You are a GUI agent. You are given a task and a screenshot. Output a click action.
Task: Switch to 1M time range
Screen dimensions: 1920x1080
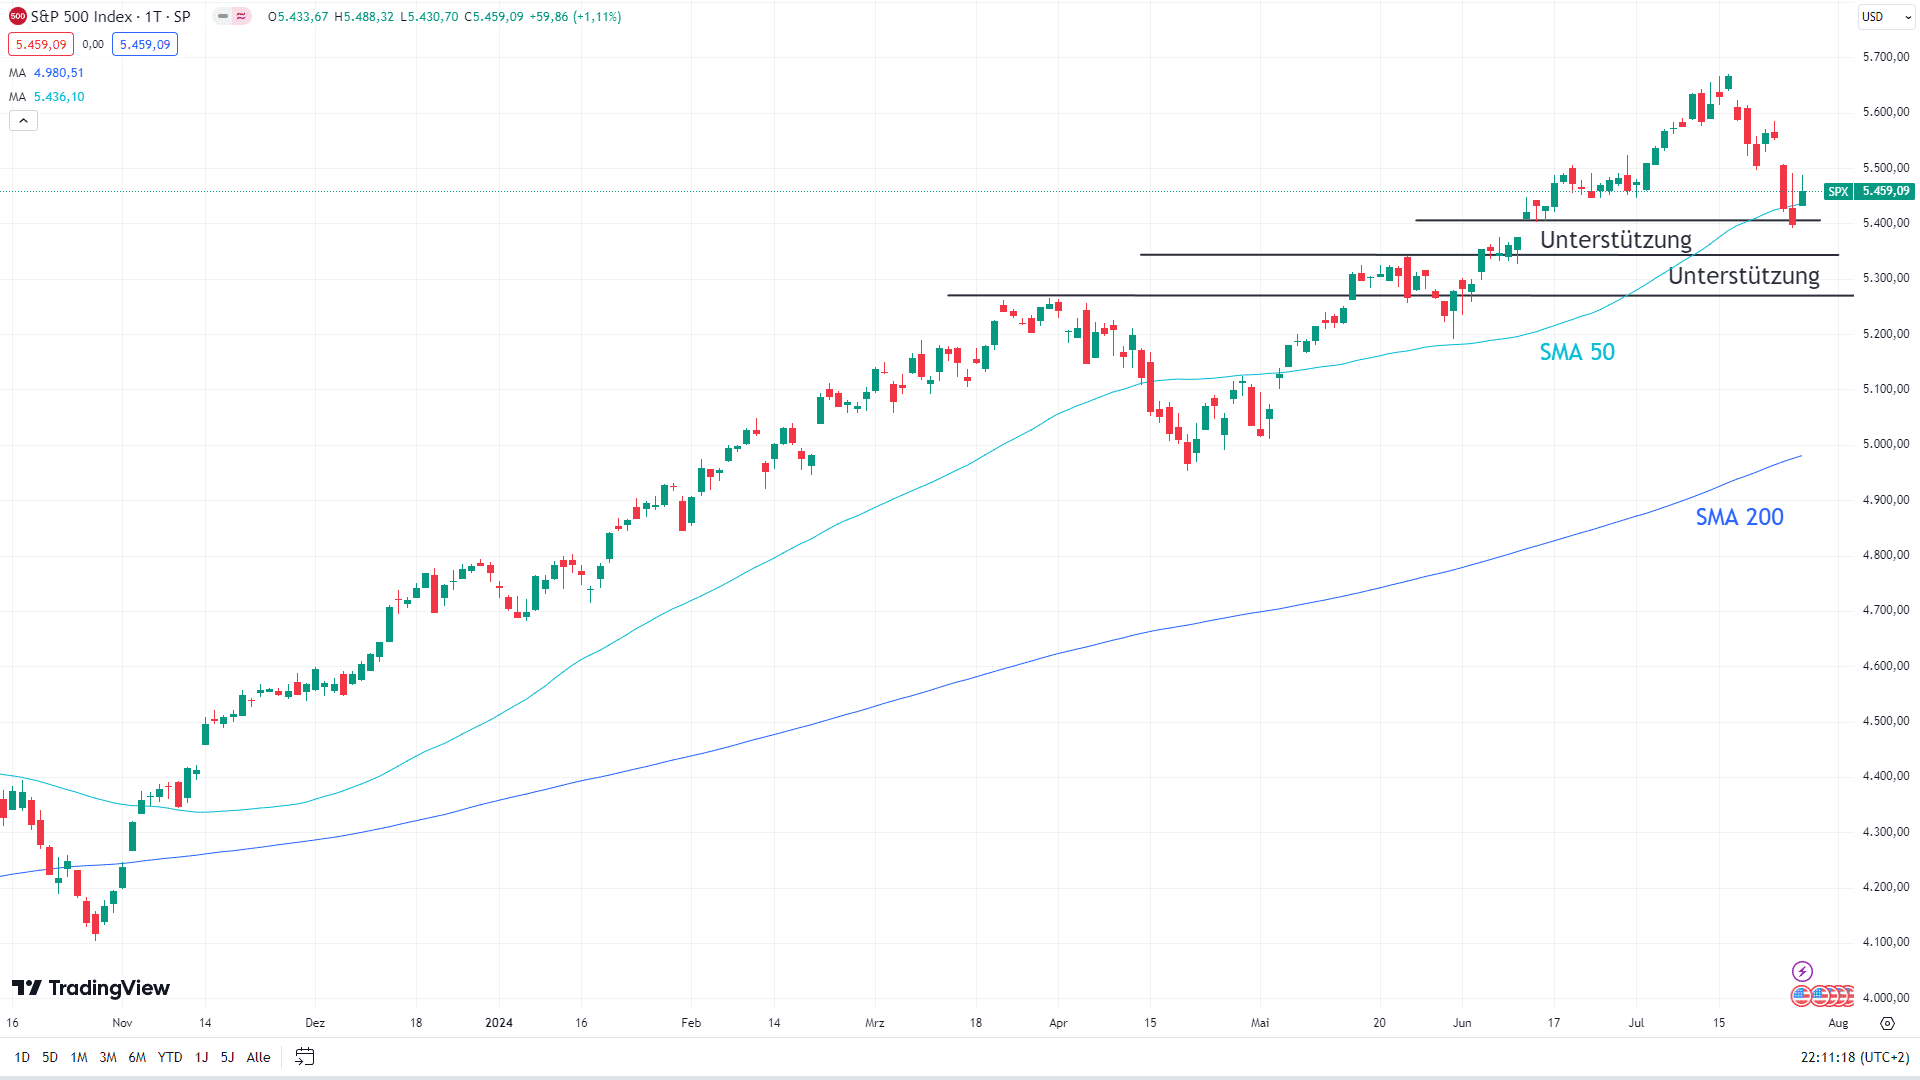[x=79, y=1057]
